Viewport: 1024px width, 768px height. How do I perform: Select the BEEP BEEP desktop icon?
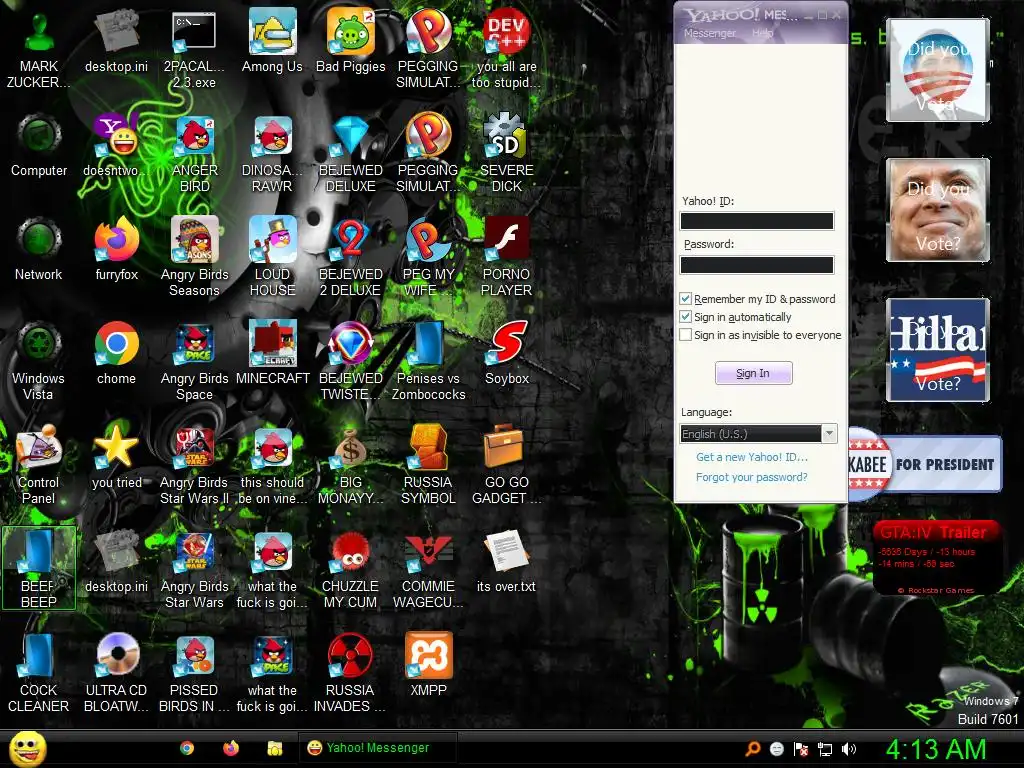(39, 568)
